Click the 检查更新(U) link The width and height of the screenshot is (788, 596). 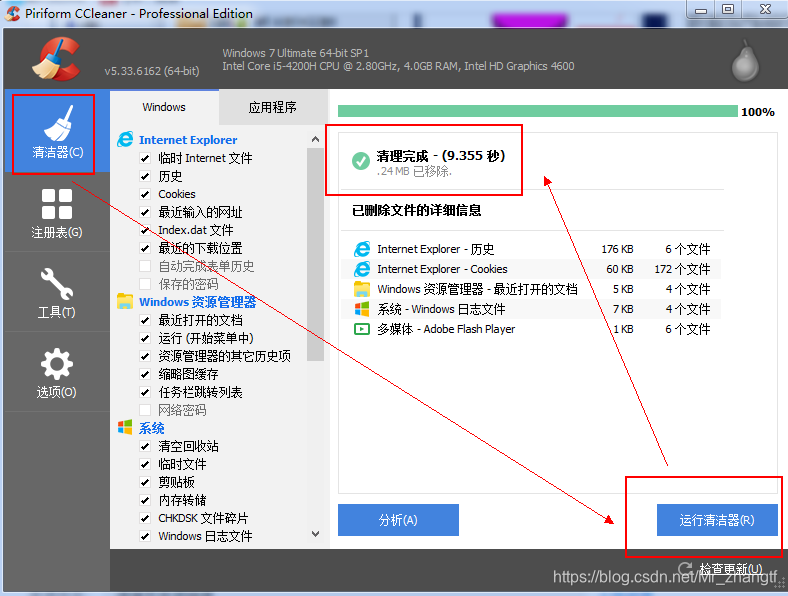point(731,569)
